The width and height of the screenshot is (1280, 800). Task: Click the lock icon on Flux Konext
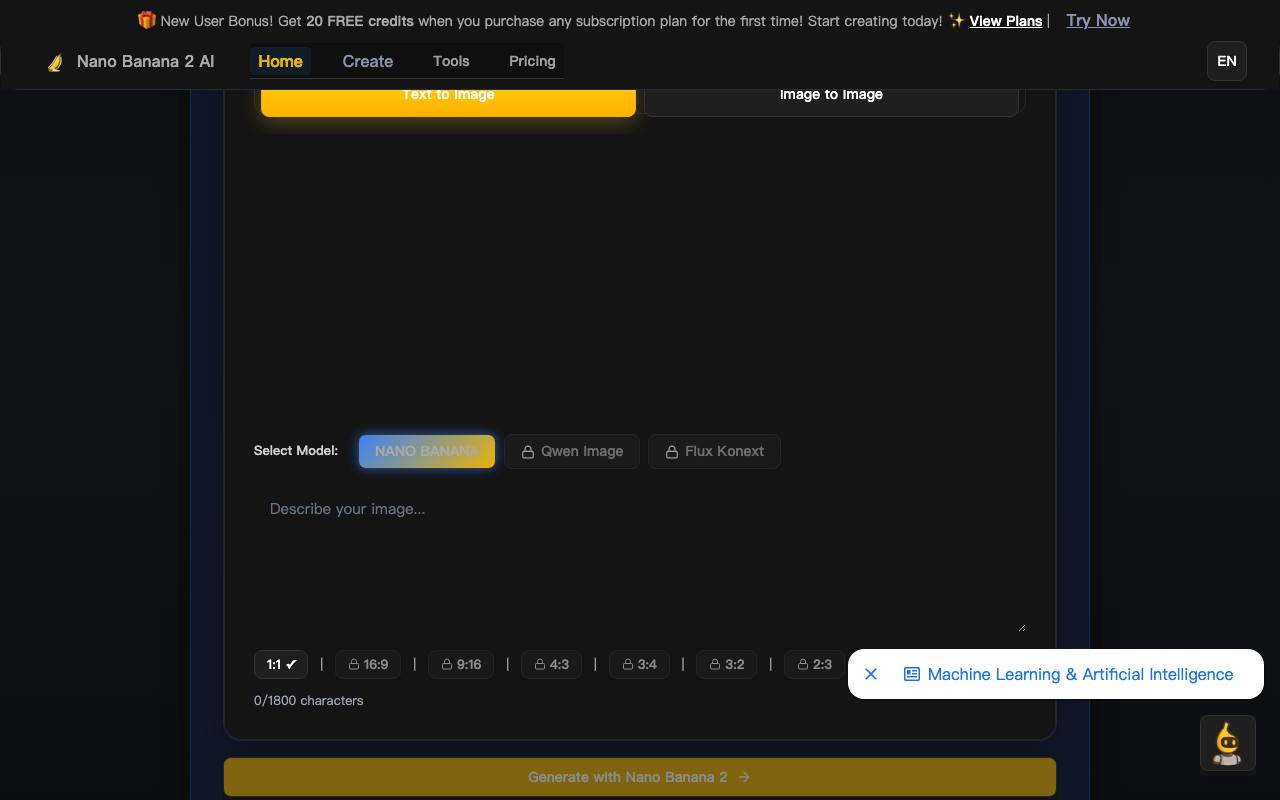672,452
